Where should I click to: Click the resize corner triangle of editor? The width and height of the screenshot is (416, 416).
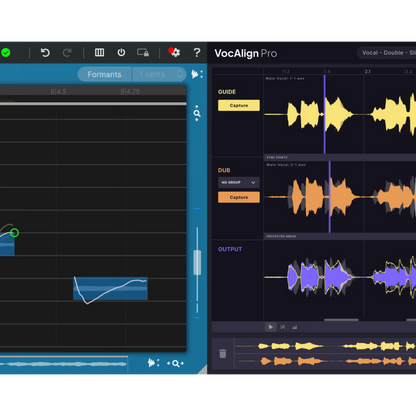(x=203, y=370)
